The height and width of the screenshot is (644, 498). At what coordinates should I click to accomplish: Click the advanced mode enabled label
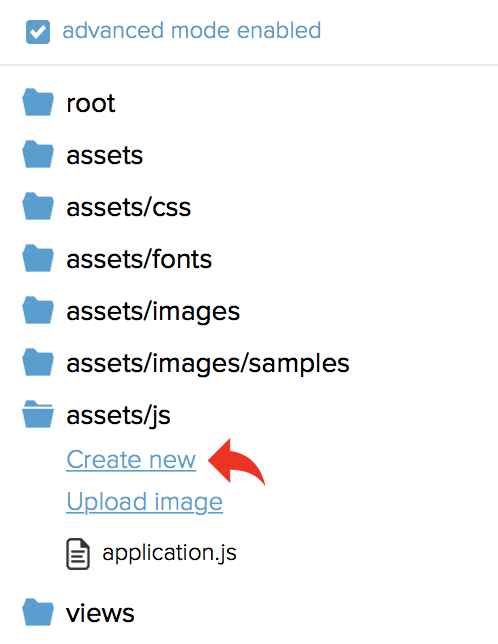(x=191, y=31)
